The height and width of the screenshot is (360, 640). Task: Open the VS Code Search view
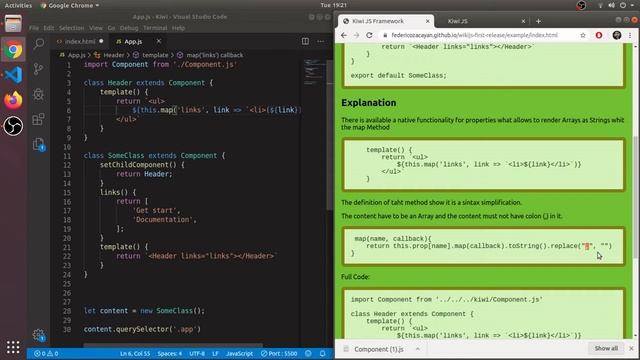pos(39,43)
